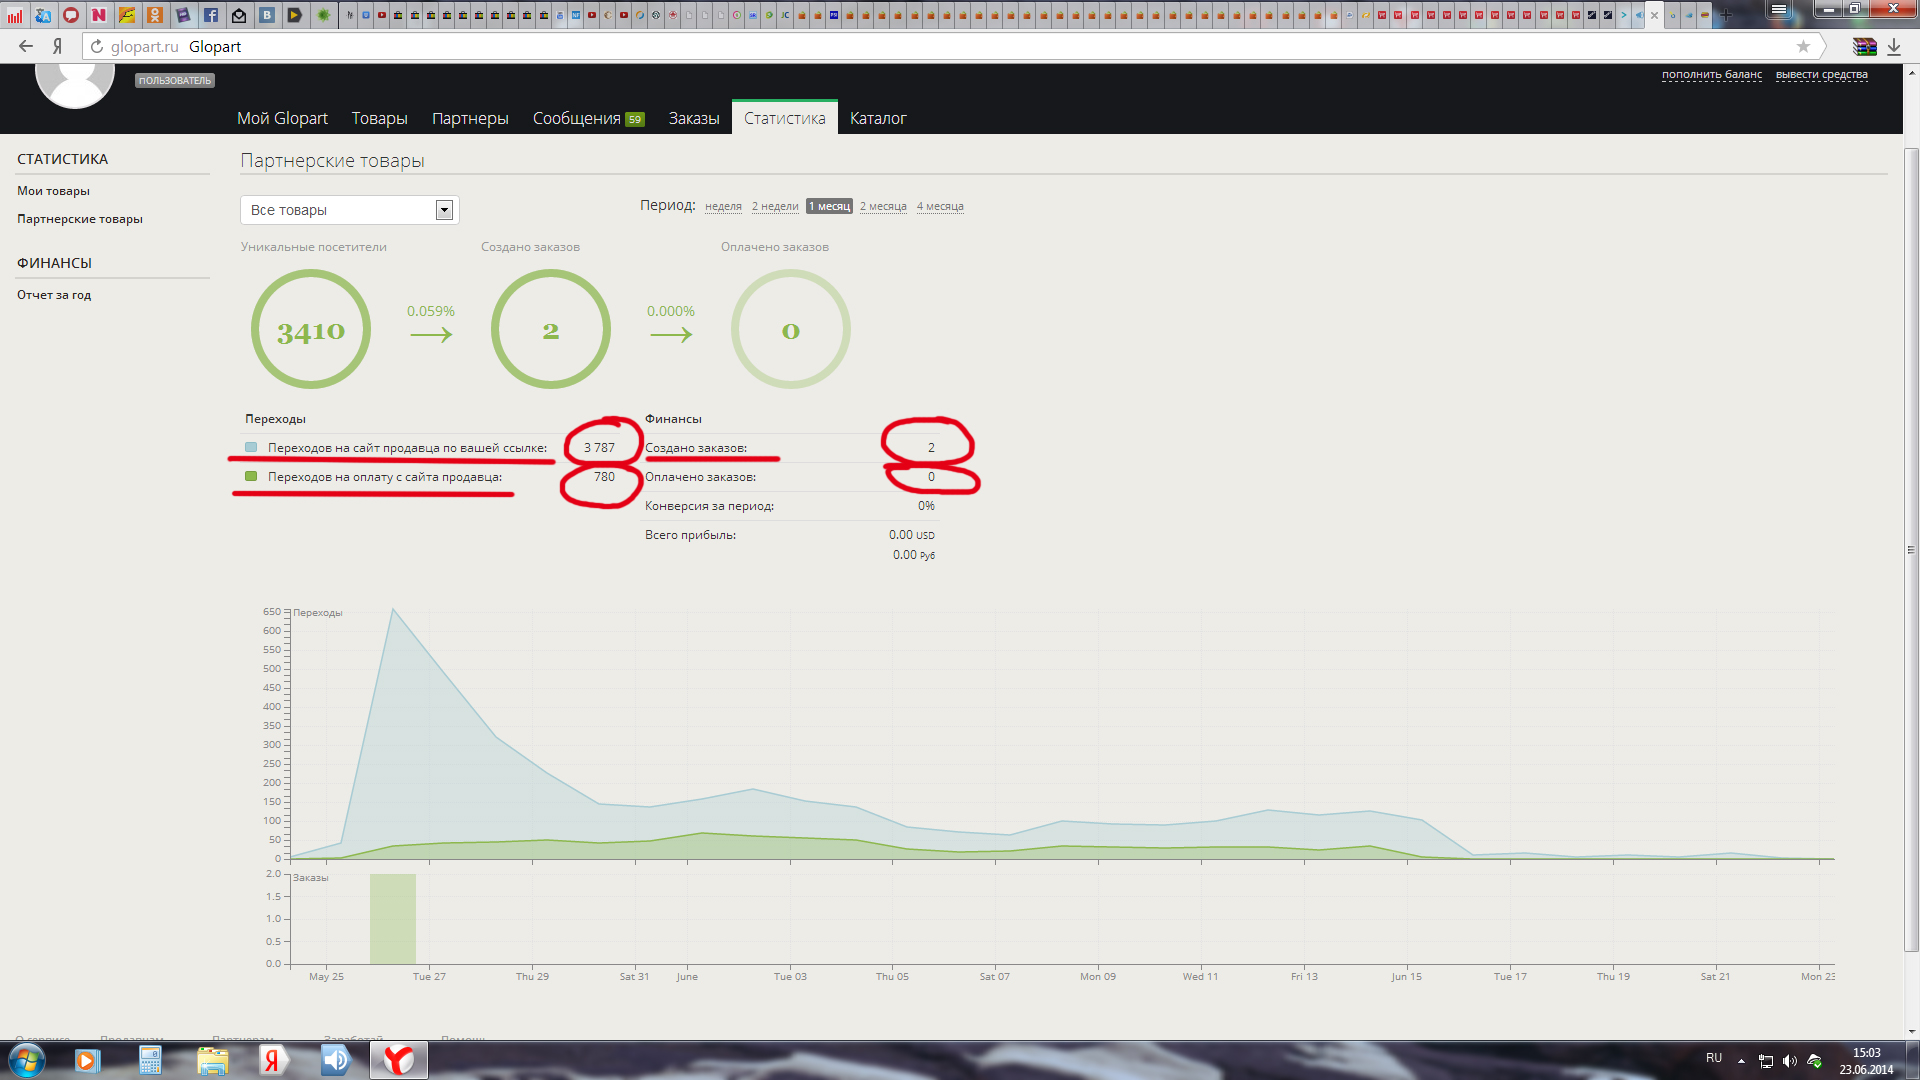Bookmark page with the star icon

pyautogui.click(x=1803, y=46)
